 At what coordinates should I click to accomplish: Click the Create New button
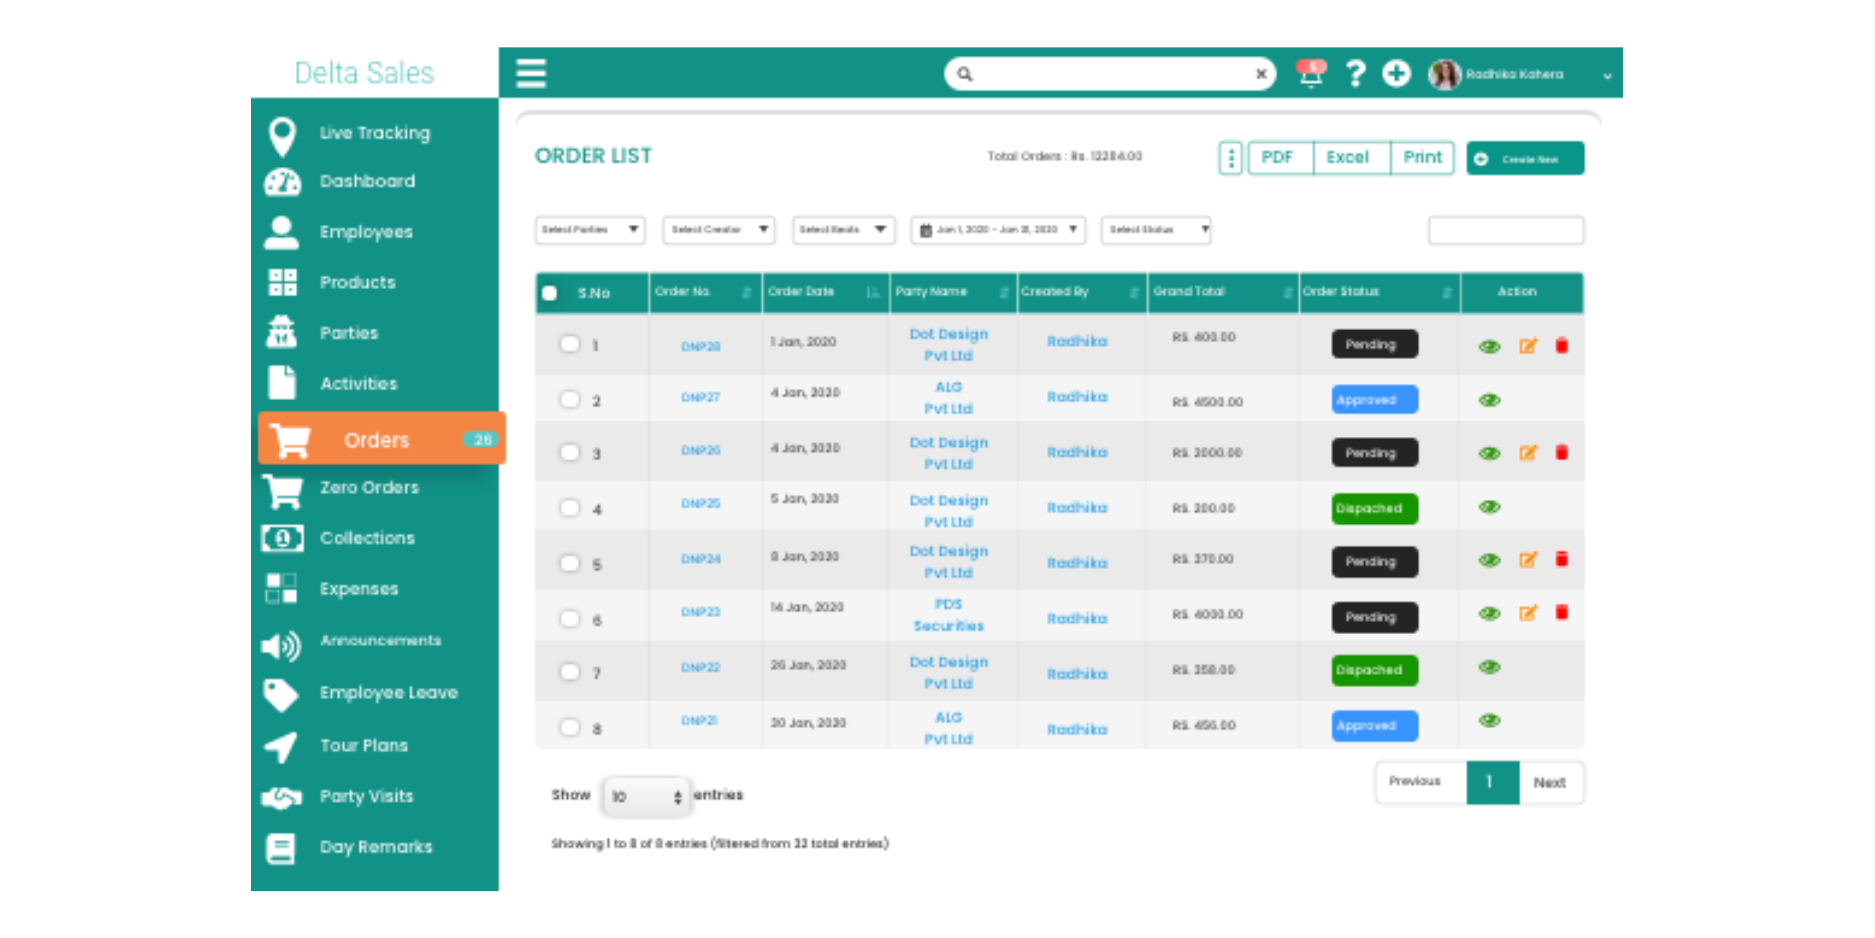(x=1524, y=159)
